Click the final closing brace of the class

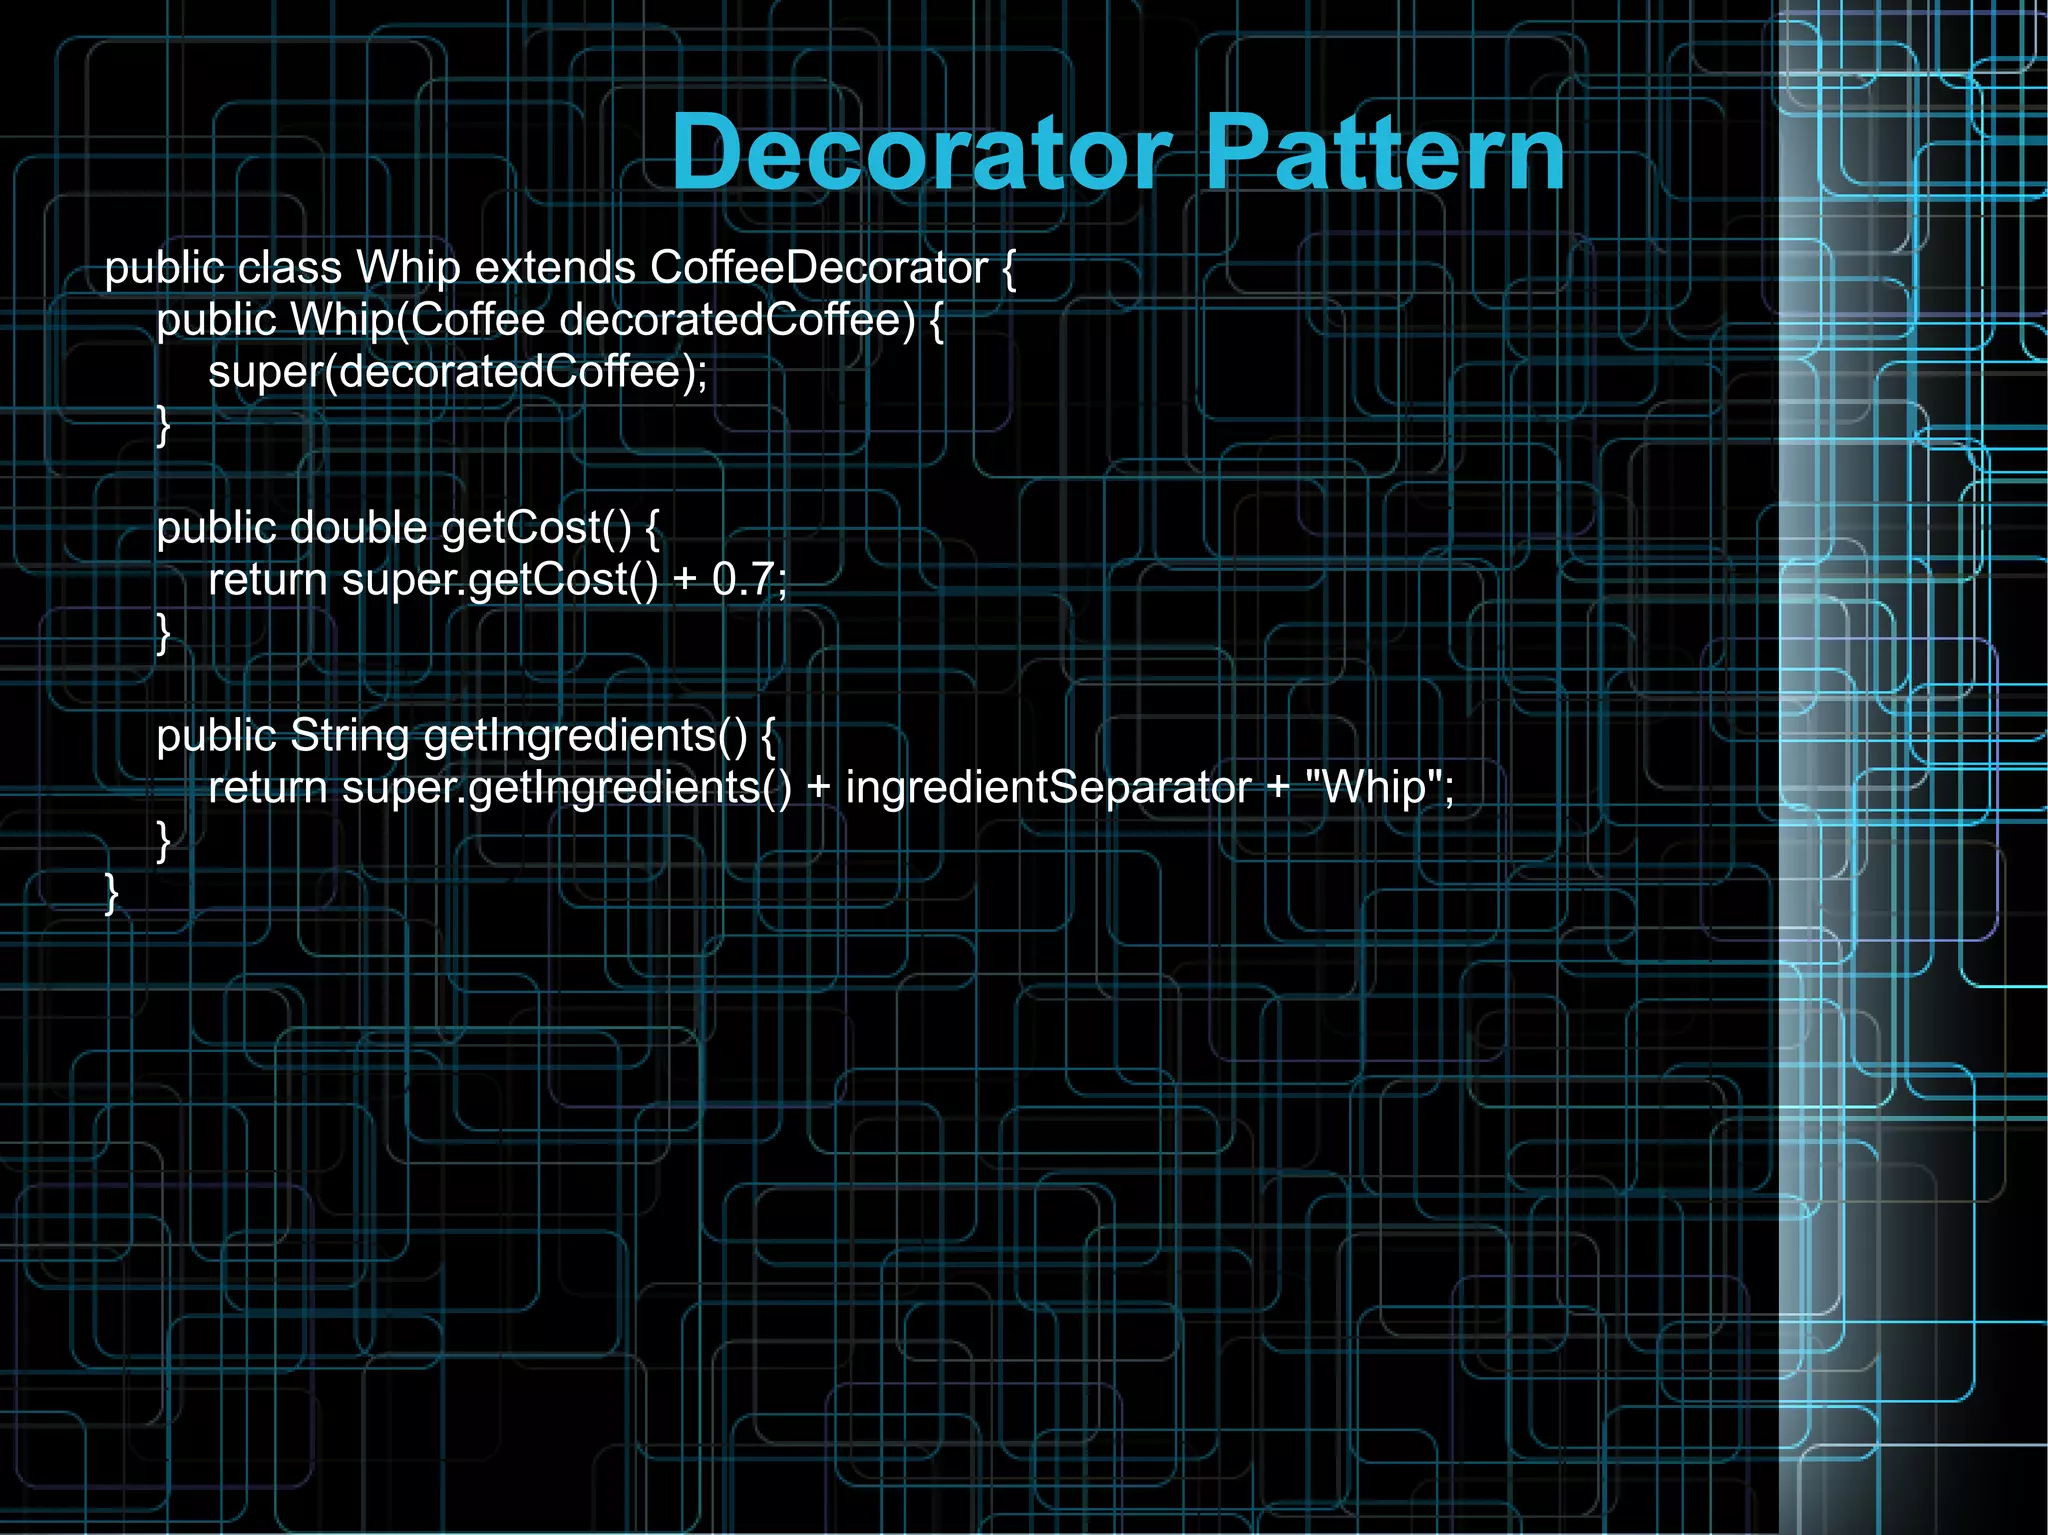[x=112, y=892]
